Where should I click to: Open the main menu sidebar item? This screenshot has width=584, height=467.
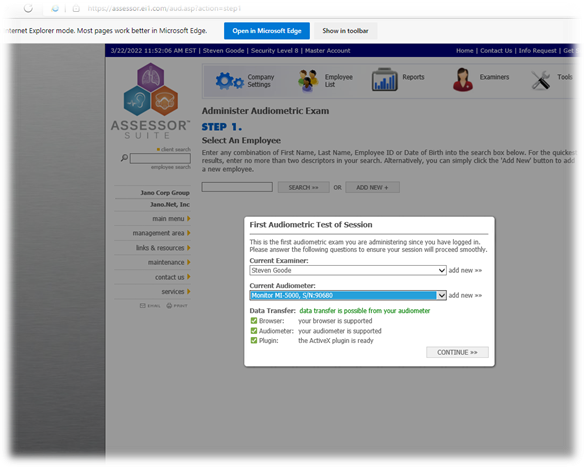[168, 219]
